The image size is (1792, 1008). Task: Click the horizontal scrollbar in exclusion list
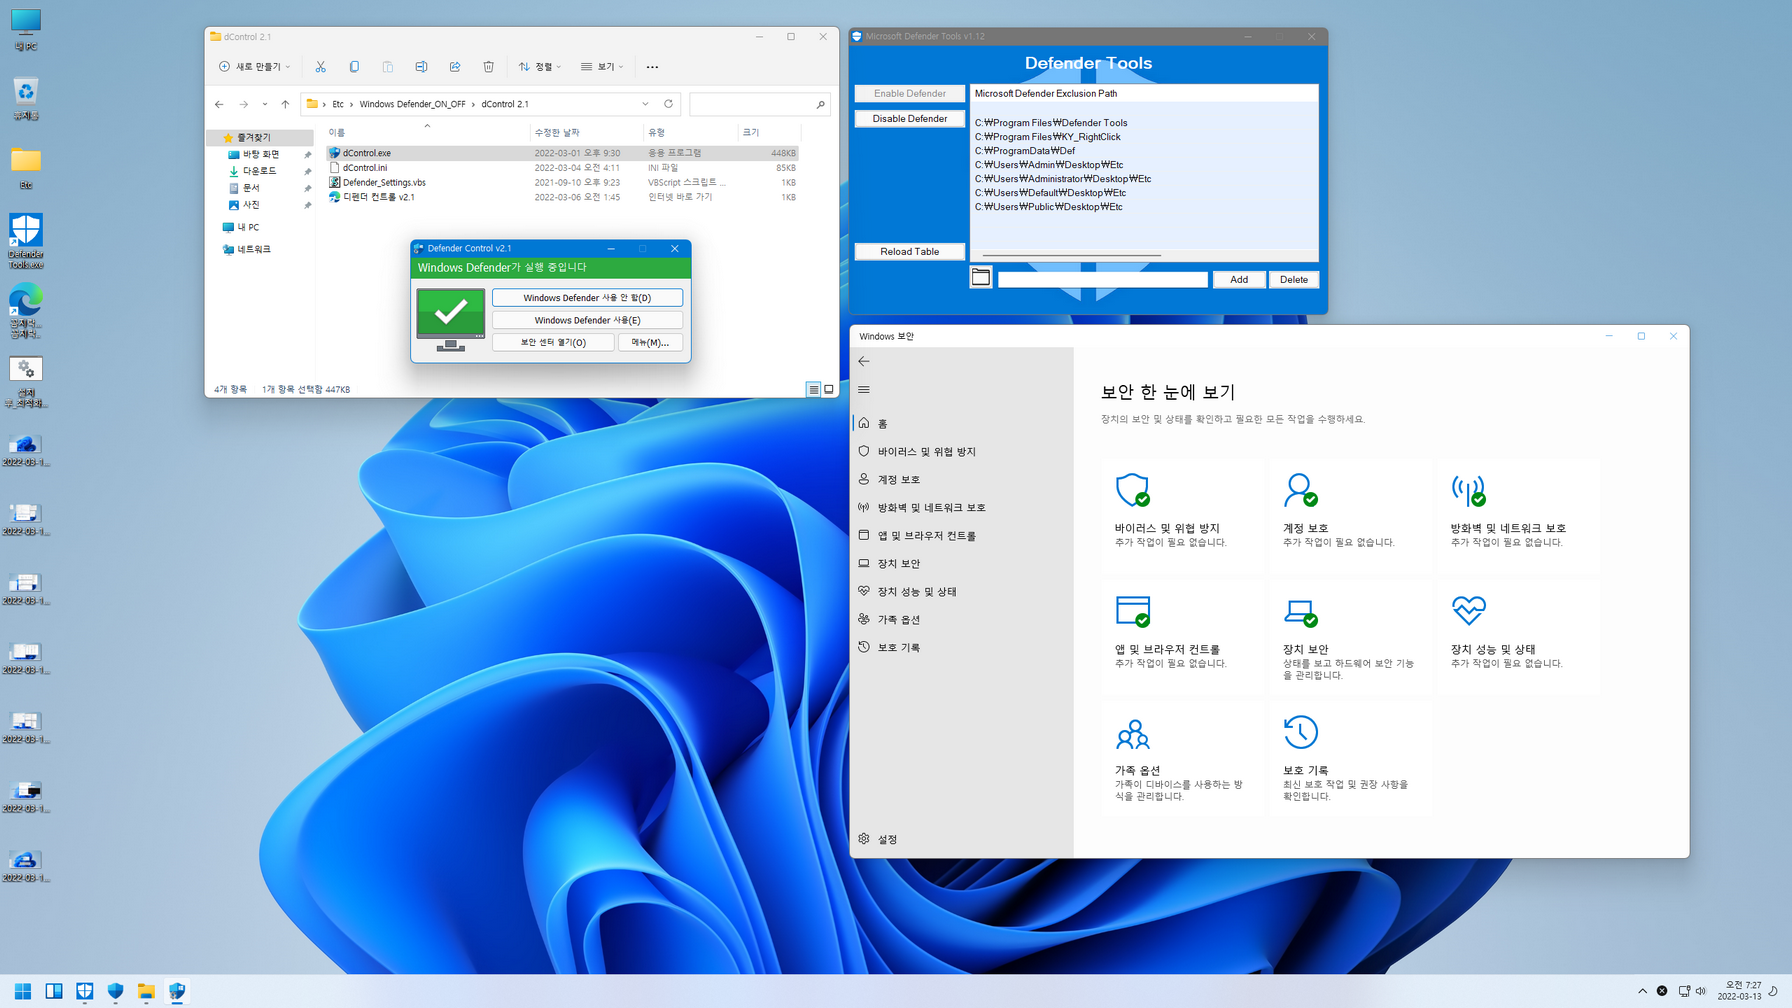[x=1071, y=255]
